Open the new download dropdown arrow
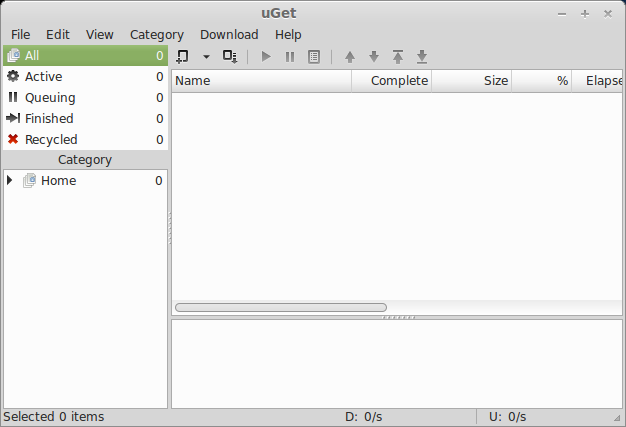Screen dimensions: 626x427 point(206,57)
